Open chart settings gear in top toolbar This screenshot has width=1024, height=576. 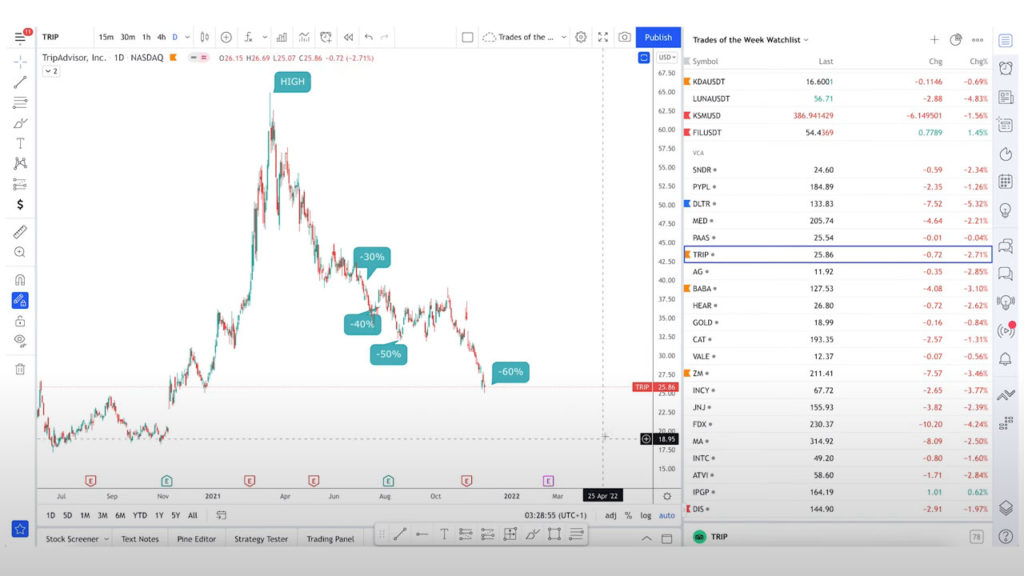[x=581, y=37]
